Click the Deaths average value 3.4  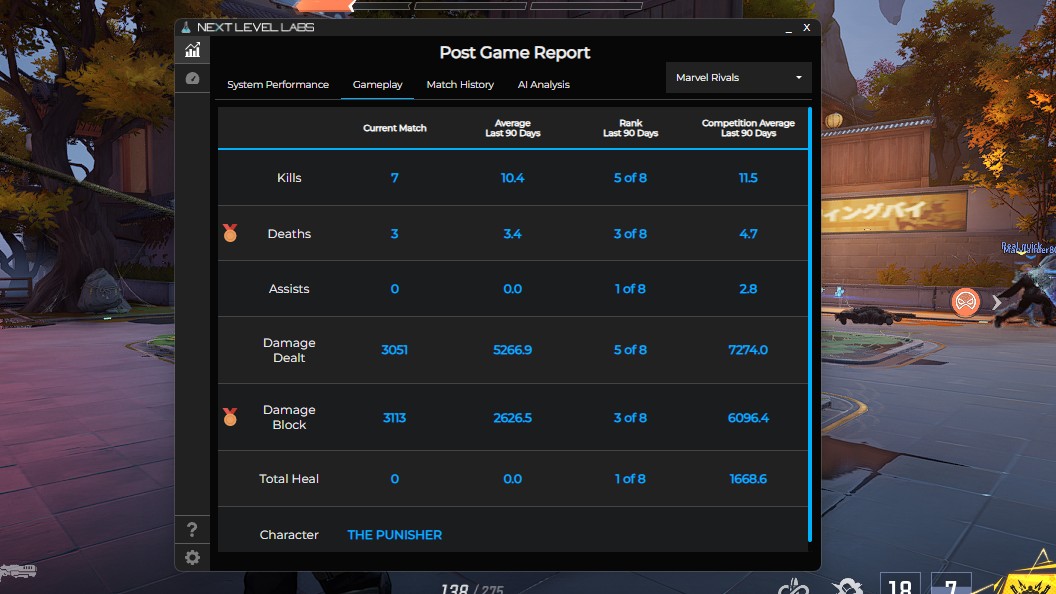(x=513, y=234)
